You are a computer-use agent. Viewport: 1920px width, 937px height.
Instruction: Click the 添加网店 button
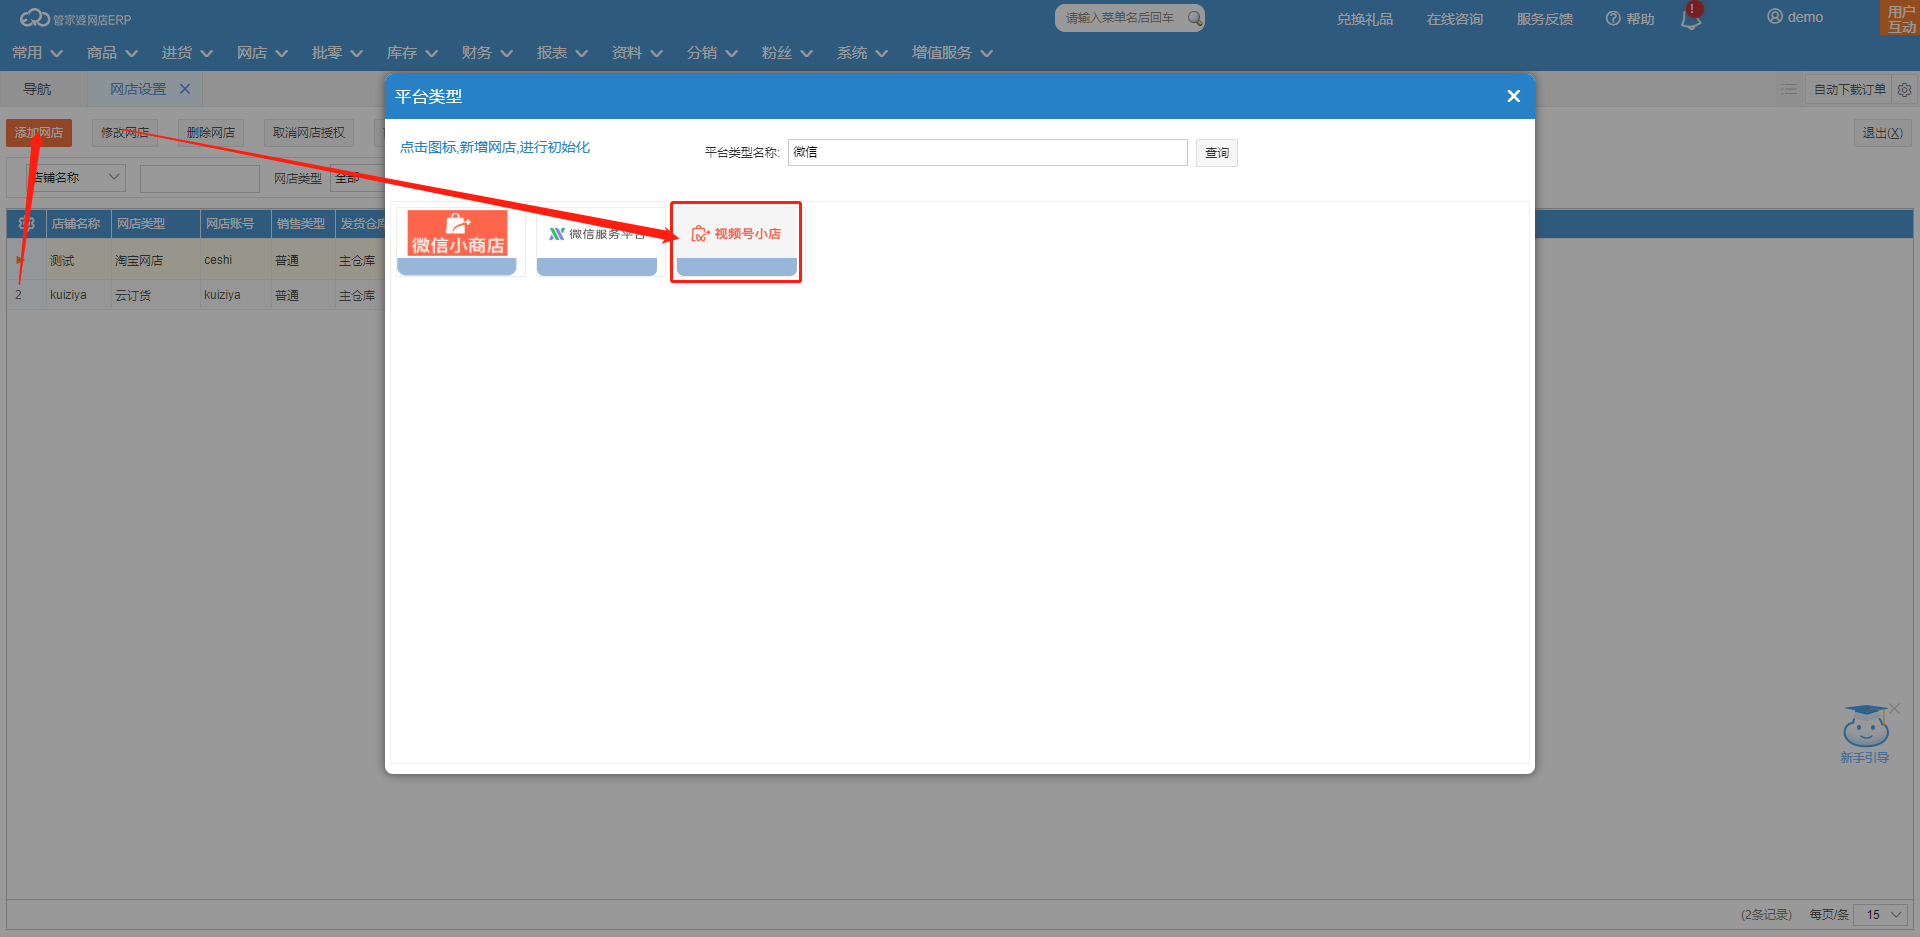pos(39,132)
